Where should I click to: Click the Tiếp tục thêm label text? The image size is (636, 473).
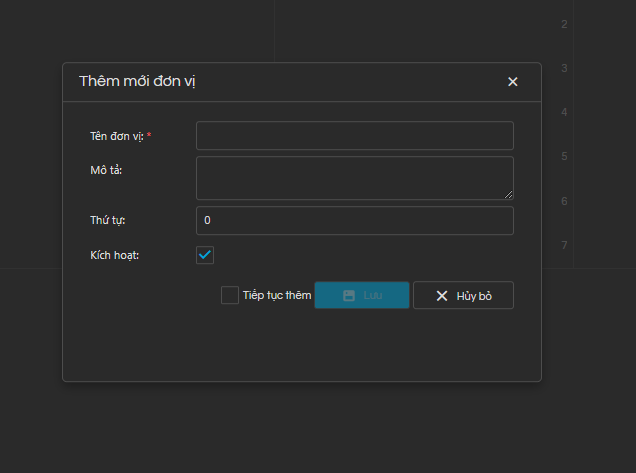[277, 296]
